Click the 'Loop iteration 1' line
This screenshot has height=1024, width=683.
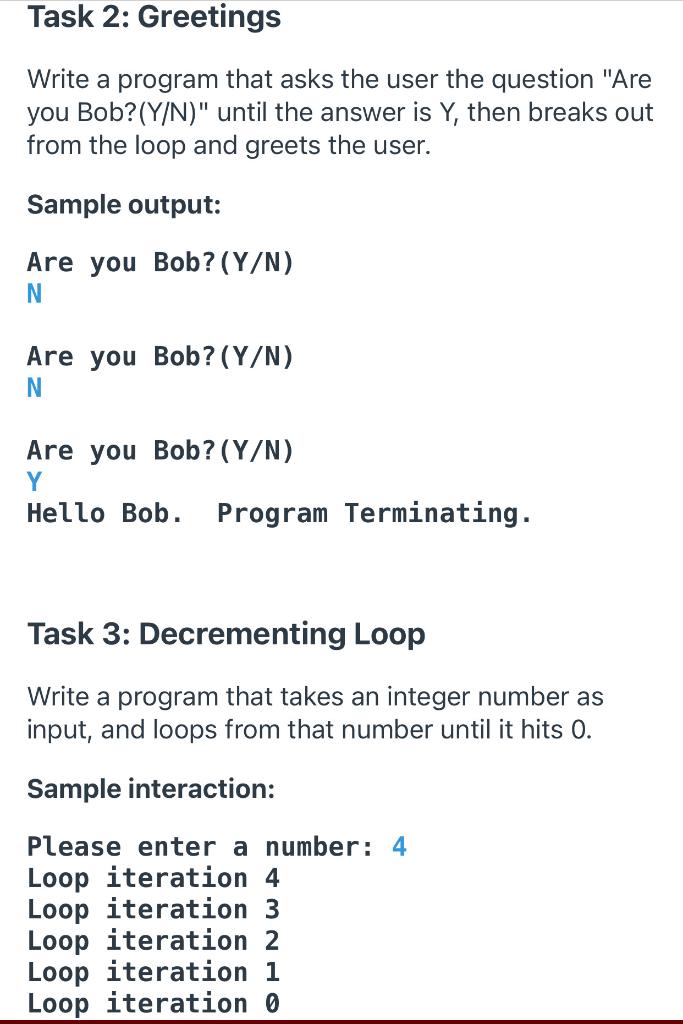tap(153, 972)
